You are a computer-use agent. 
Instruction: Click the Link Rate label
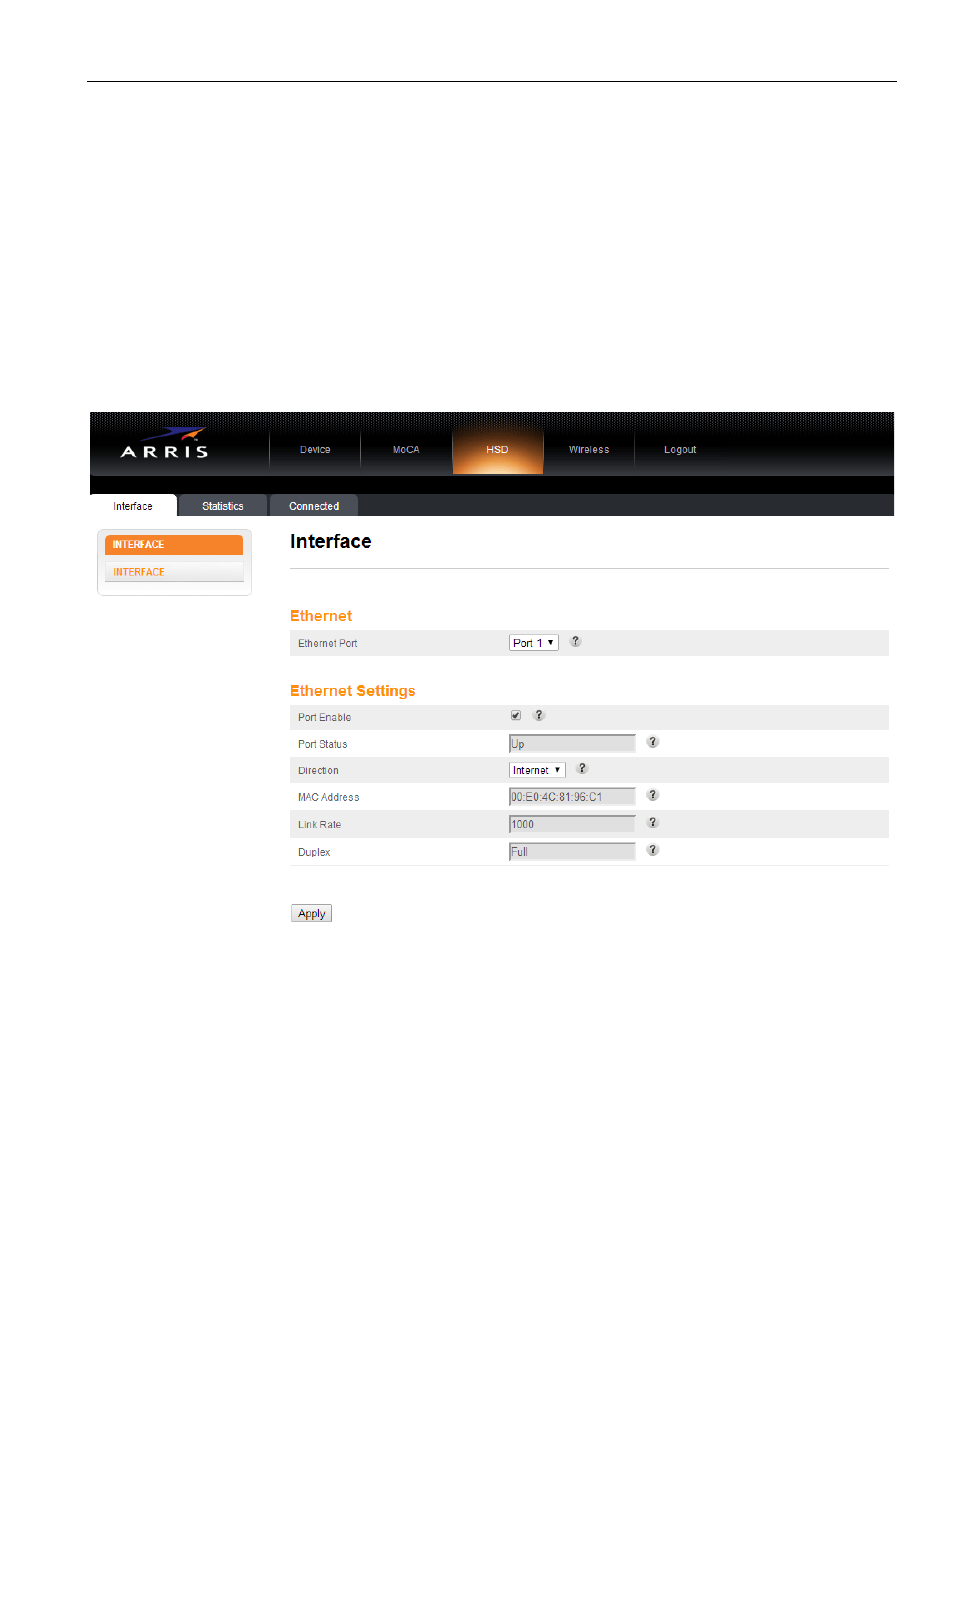319,825
